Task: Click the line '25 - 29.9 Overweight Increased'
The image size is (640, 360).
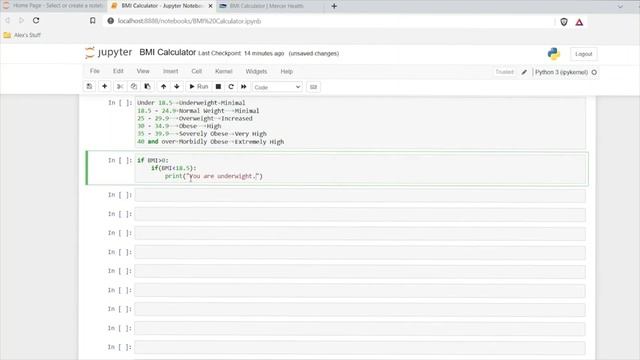Action: [x=195, y=118]
